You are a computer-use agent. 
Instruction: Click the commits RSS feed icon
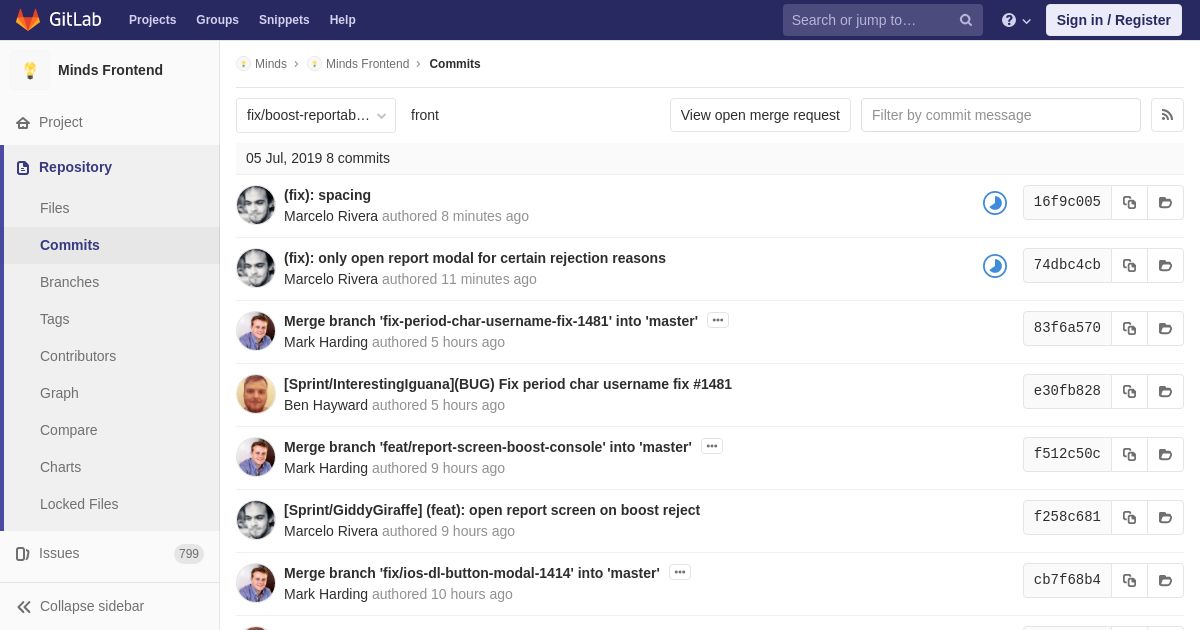[1167, 115]
